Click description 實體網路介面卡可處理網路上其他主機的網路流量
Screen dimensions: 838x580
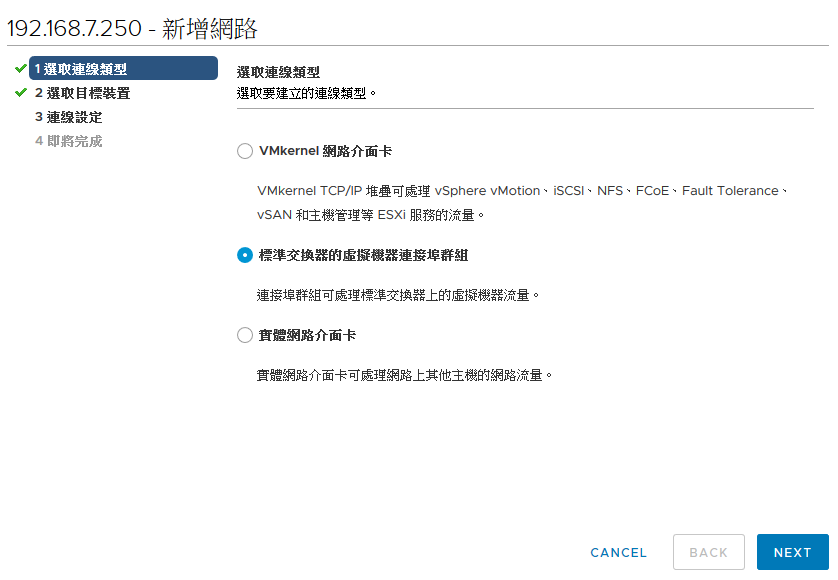tap(404, 375)
